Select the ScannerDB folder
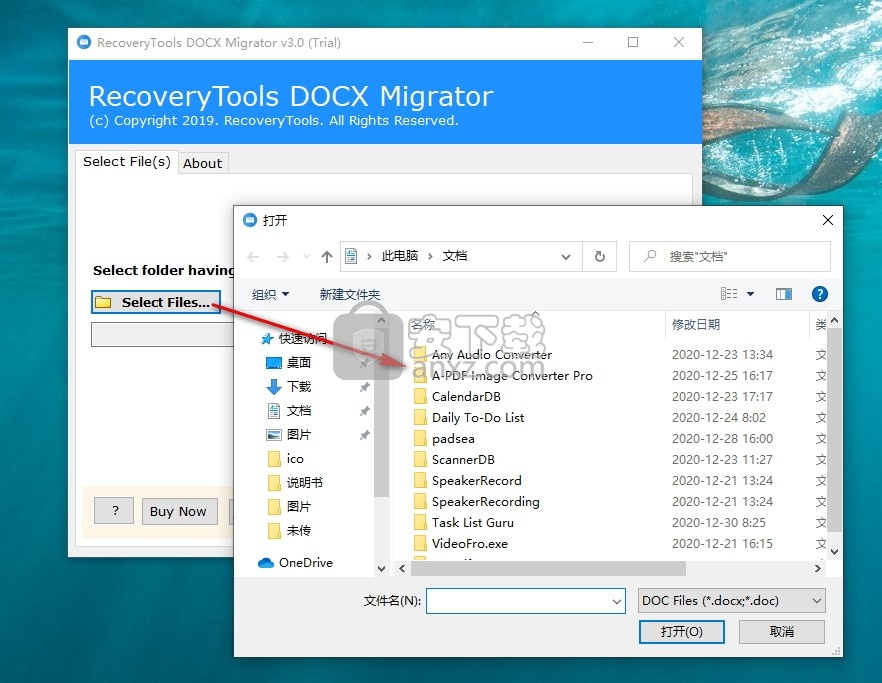The height and width of the screenshot is (683, 882). coord(463,460)
